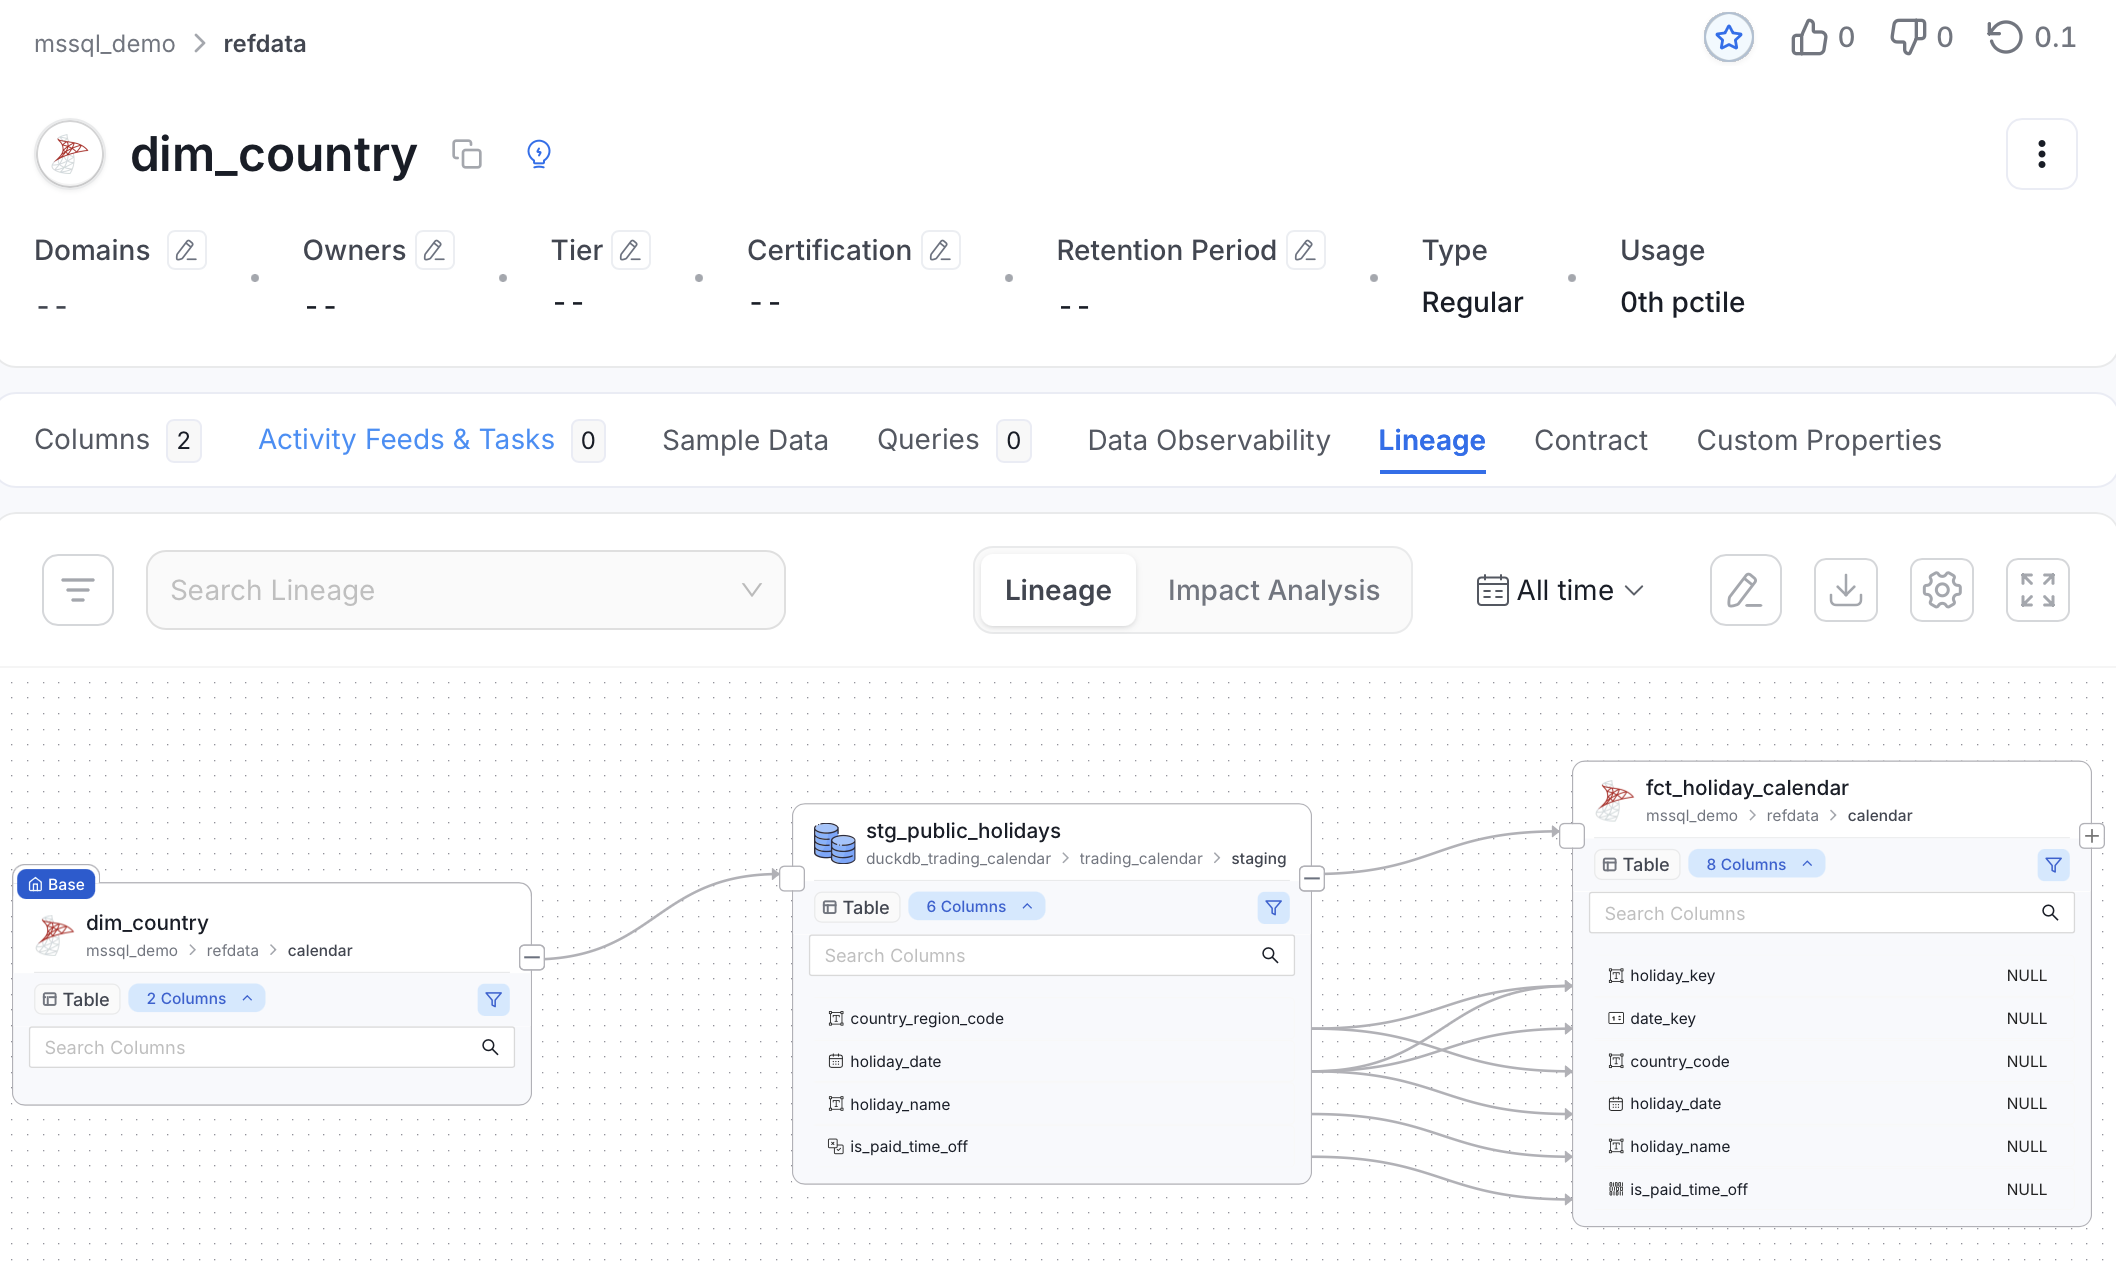Open the three-dot more options menu
This screenshot has height=1266, width=2116.
2041,154
